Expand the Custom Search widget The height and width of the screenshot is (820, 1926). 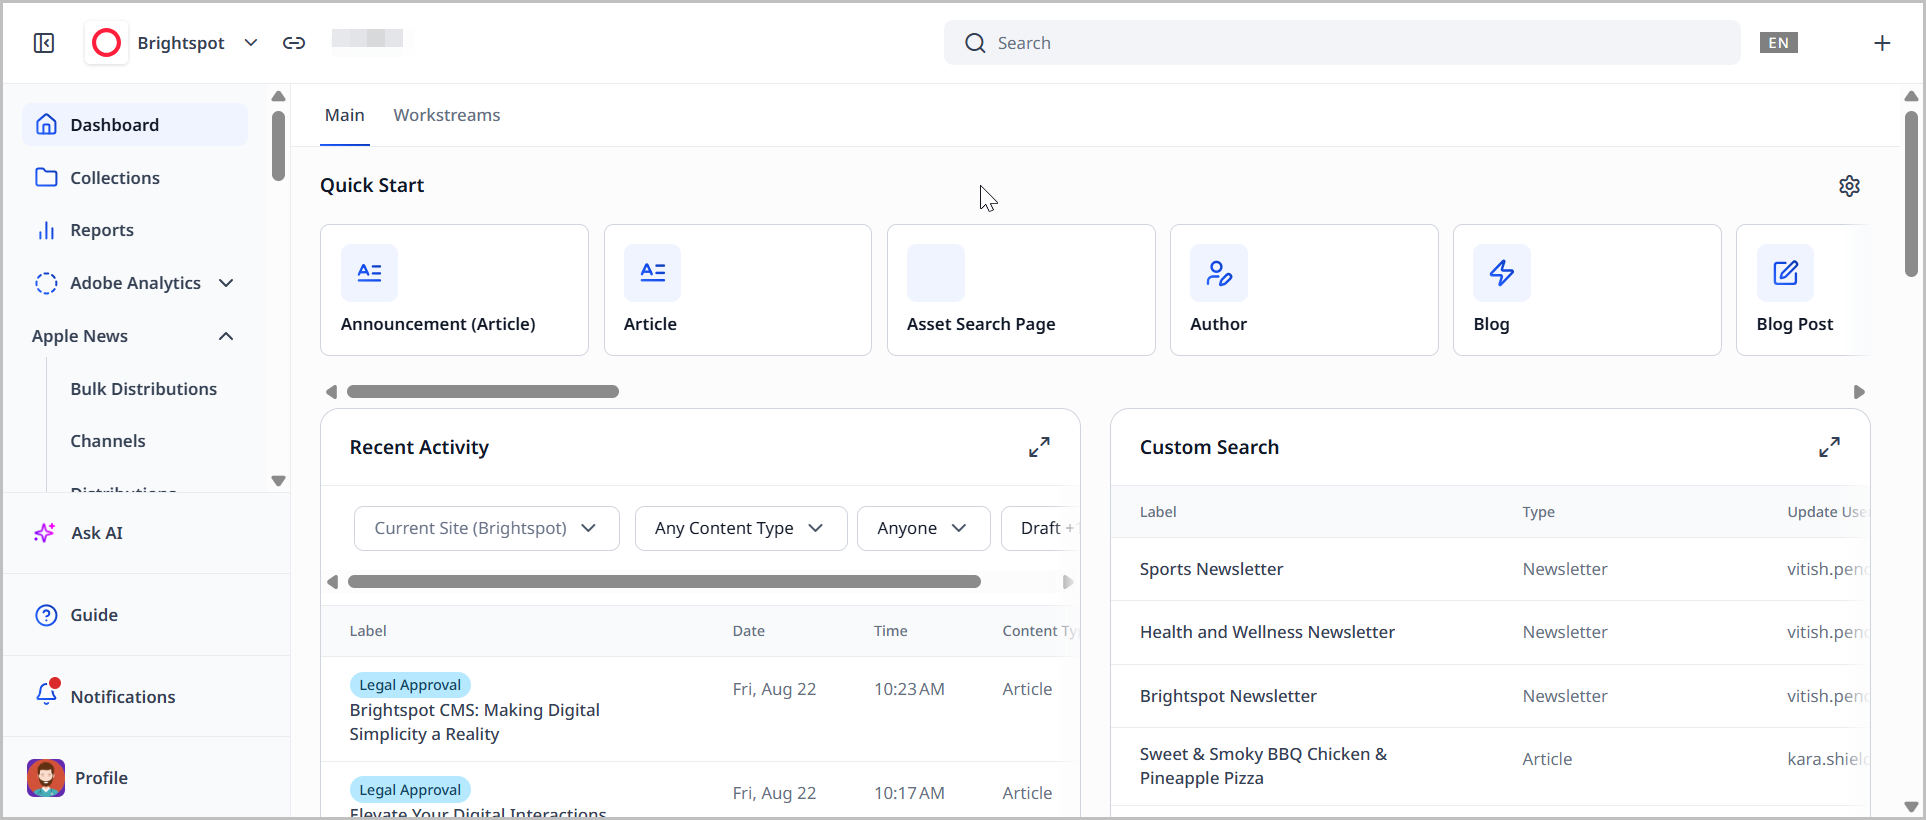1830,447
